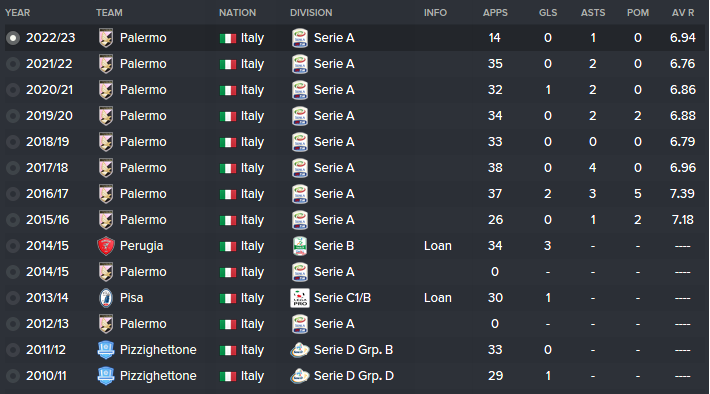Select the 2010/11 season radio button
This screenshot has width=710, height=394.
(x=13, y=376)
